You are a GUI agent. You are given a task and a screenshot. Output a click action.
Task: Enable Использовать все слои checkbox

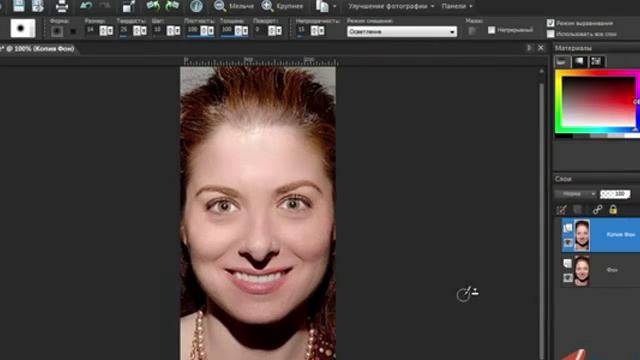click(551, 34)
